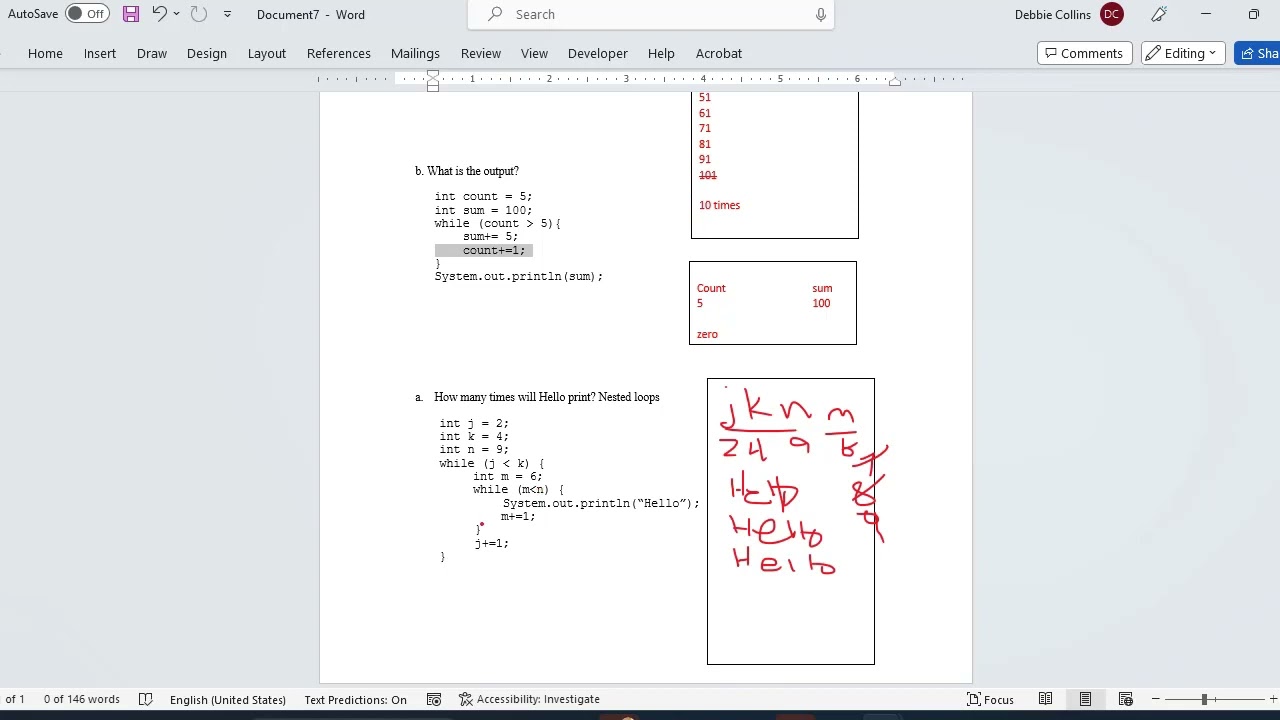Undo the last action
The image size is (1280, 720).
(159, 14)
